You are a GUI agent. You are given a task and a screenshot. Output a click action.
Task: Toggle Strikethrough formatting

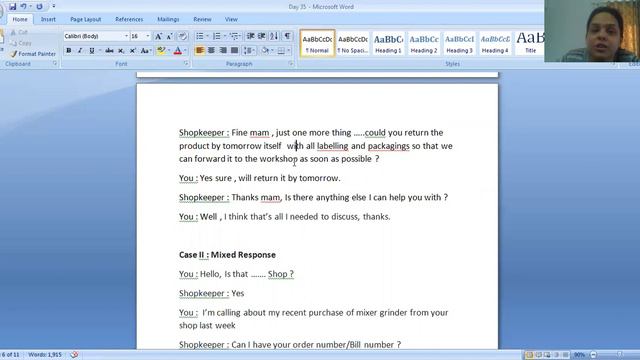(x=109, y=51)
